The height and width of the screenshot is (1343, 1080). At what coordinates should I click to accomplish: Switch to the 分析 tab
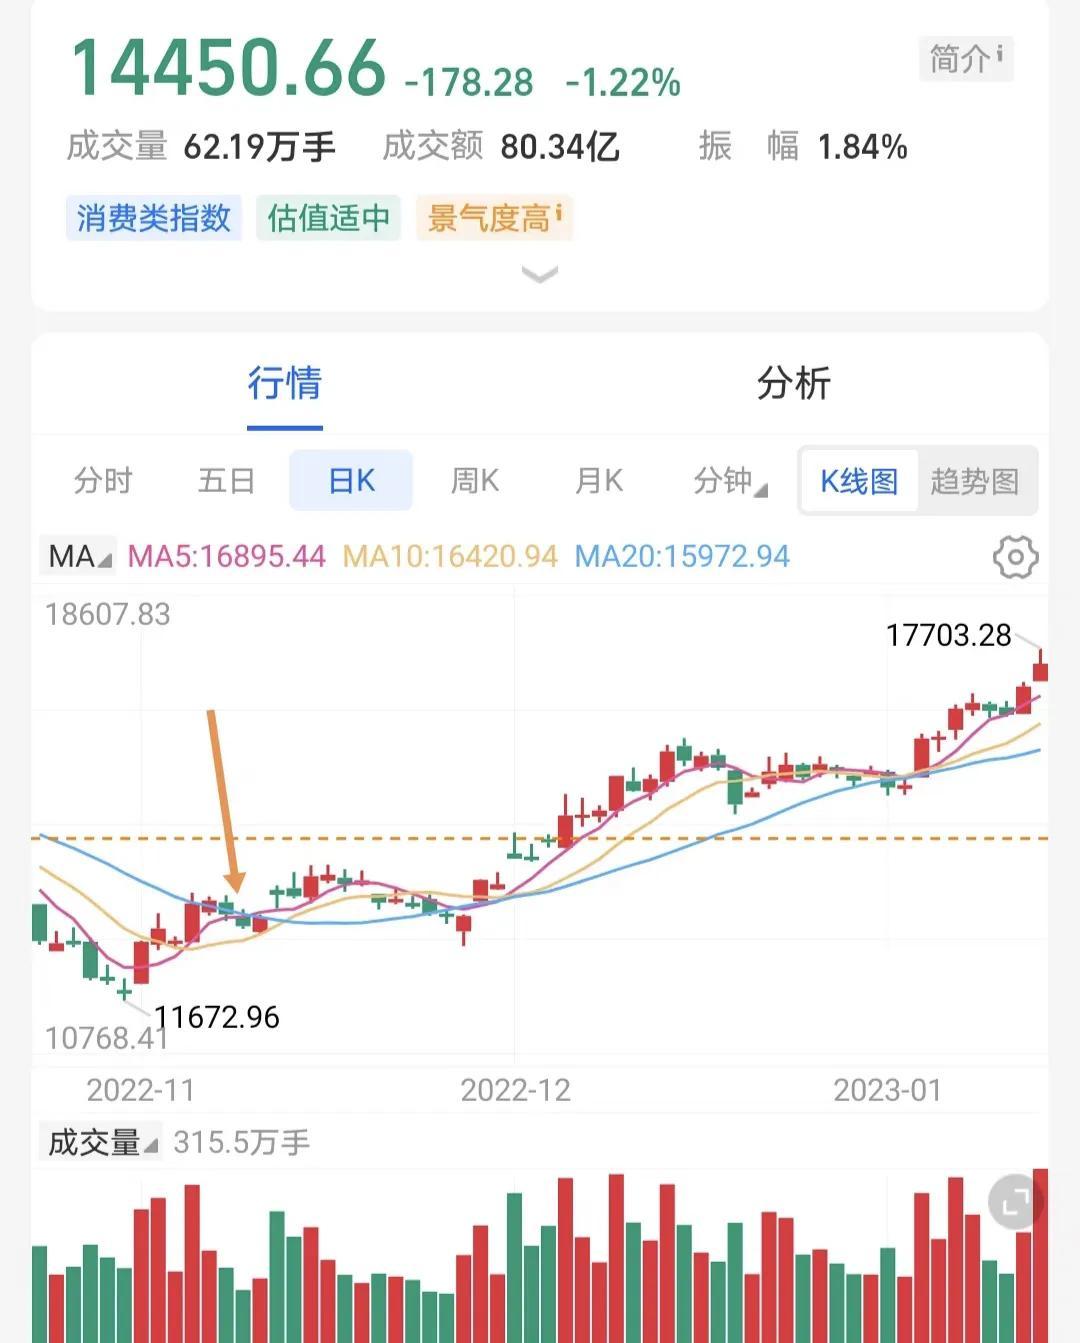(x=794, y=383)
